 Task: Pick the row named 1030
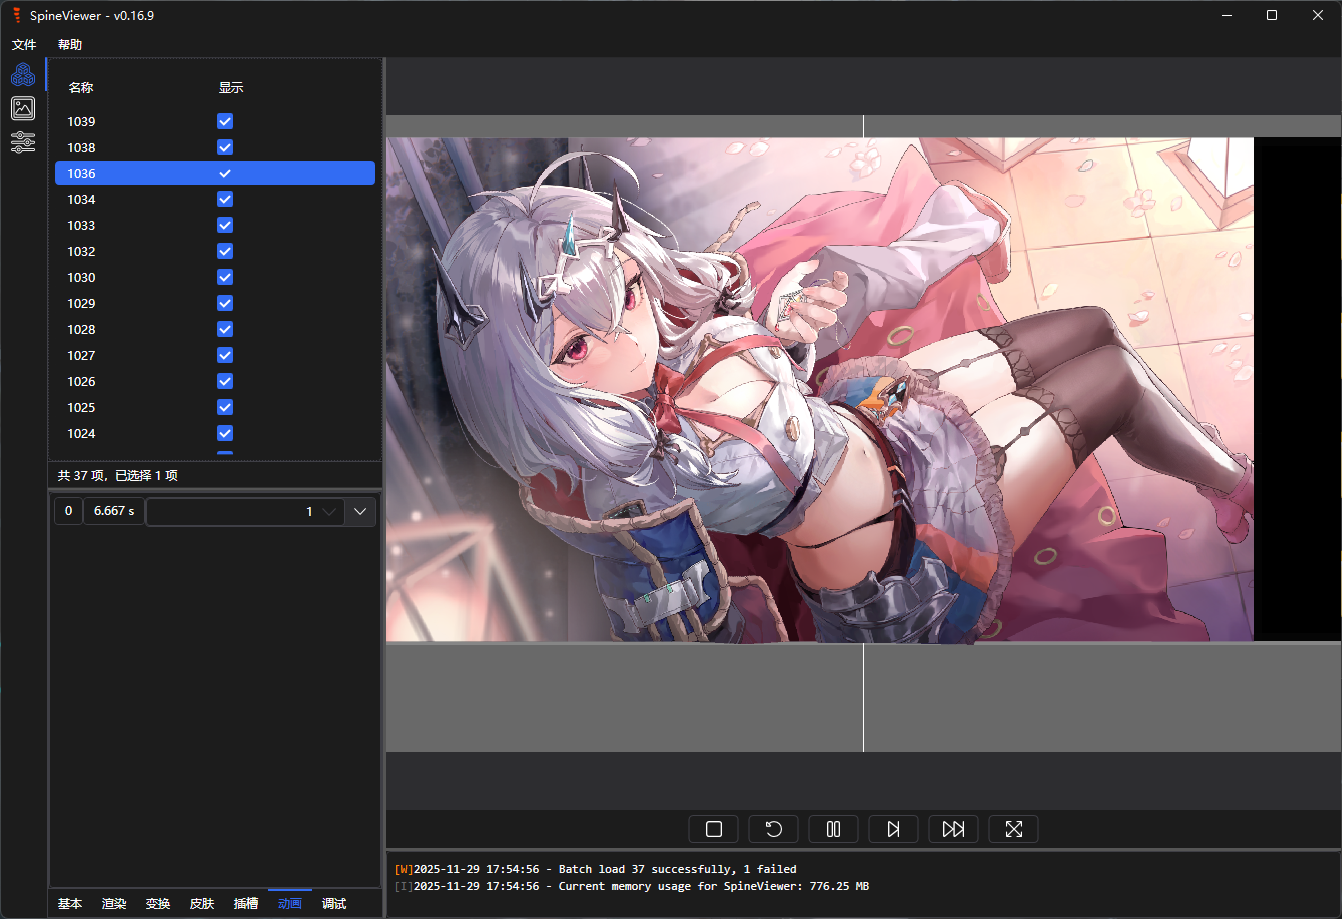(215, 277)
